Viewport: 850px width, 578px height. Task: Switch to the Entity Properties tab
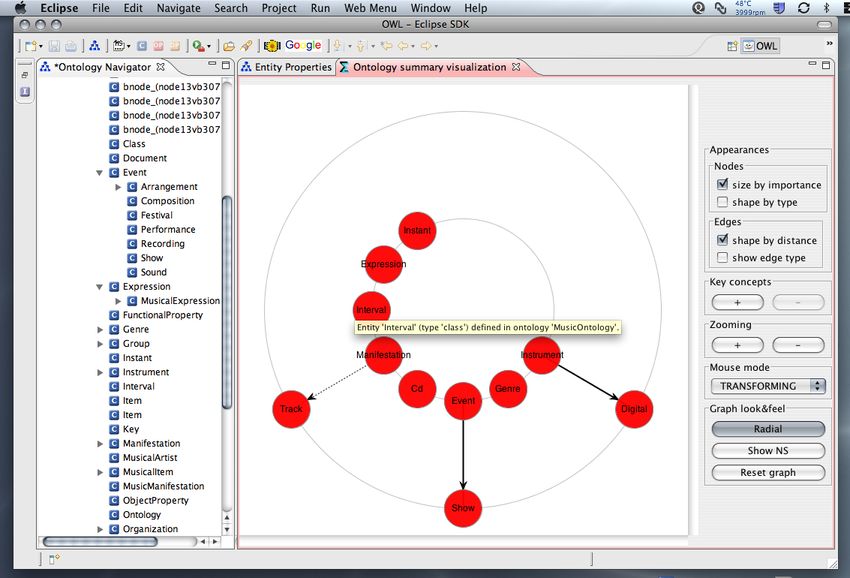pyautogui.click(x=286, y=67)
